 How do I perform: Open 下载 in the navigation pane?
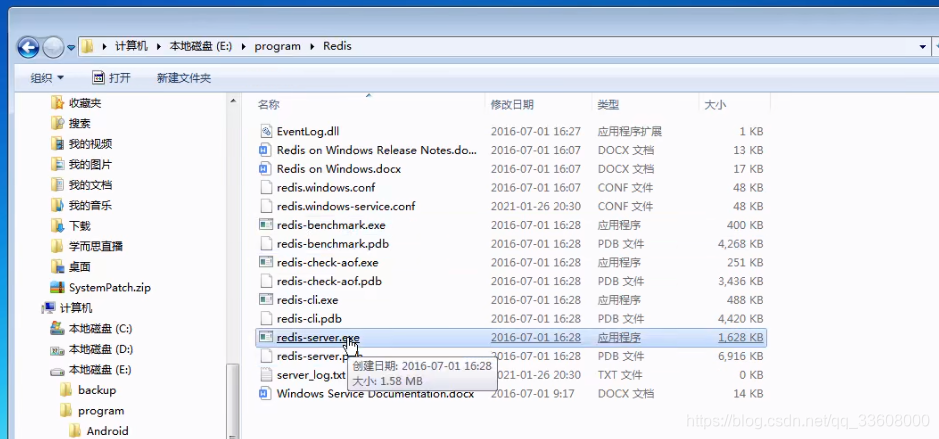pos(80,226)
